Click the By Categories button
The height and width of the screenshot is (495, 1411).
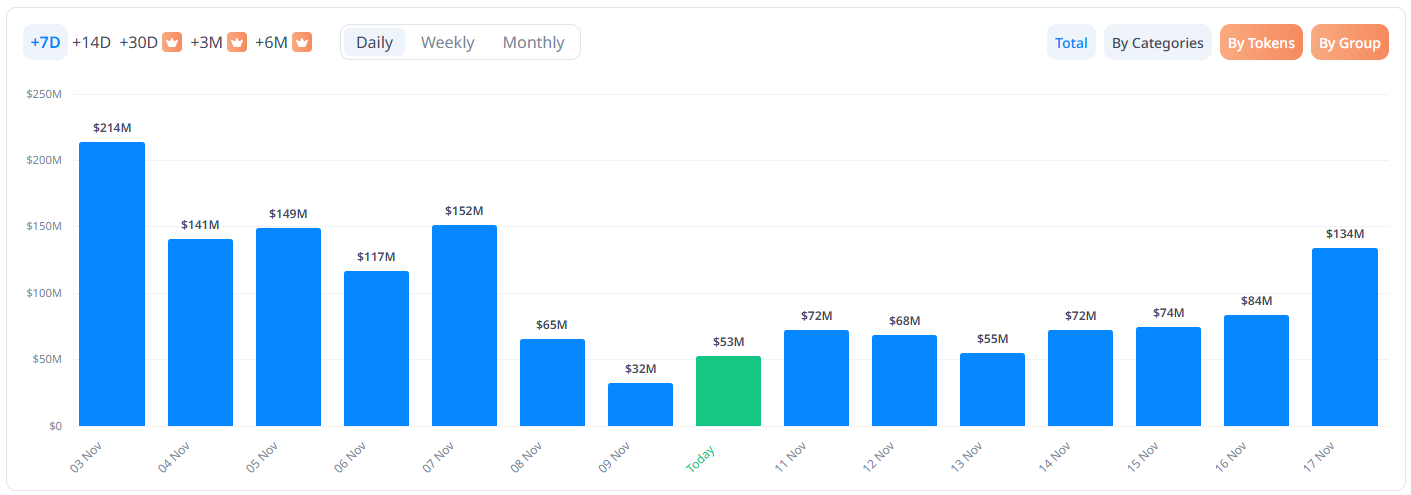coord(1157,43)
